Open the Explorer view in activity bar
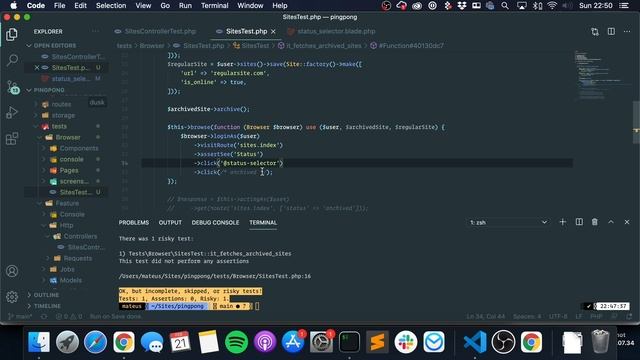This screenshot has width=640, height=360. pos(12,35)
